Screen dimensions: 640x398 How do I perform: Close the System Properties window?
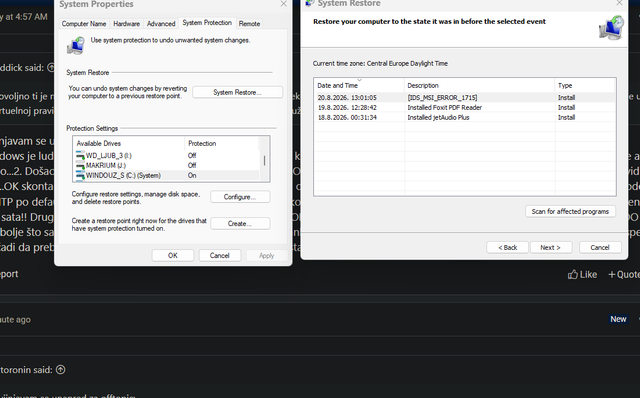coord(284,4)
